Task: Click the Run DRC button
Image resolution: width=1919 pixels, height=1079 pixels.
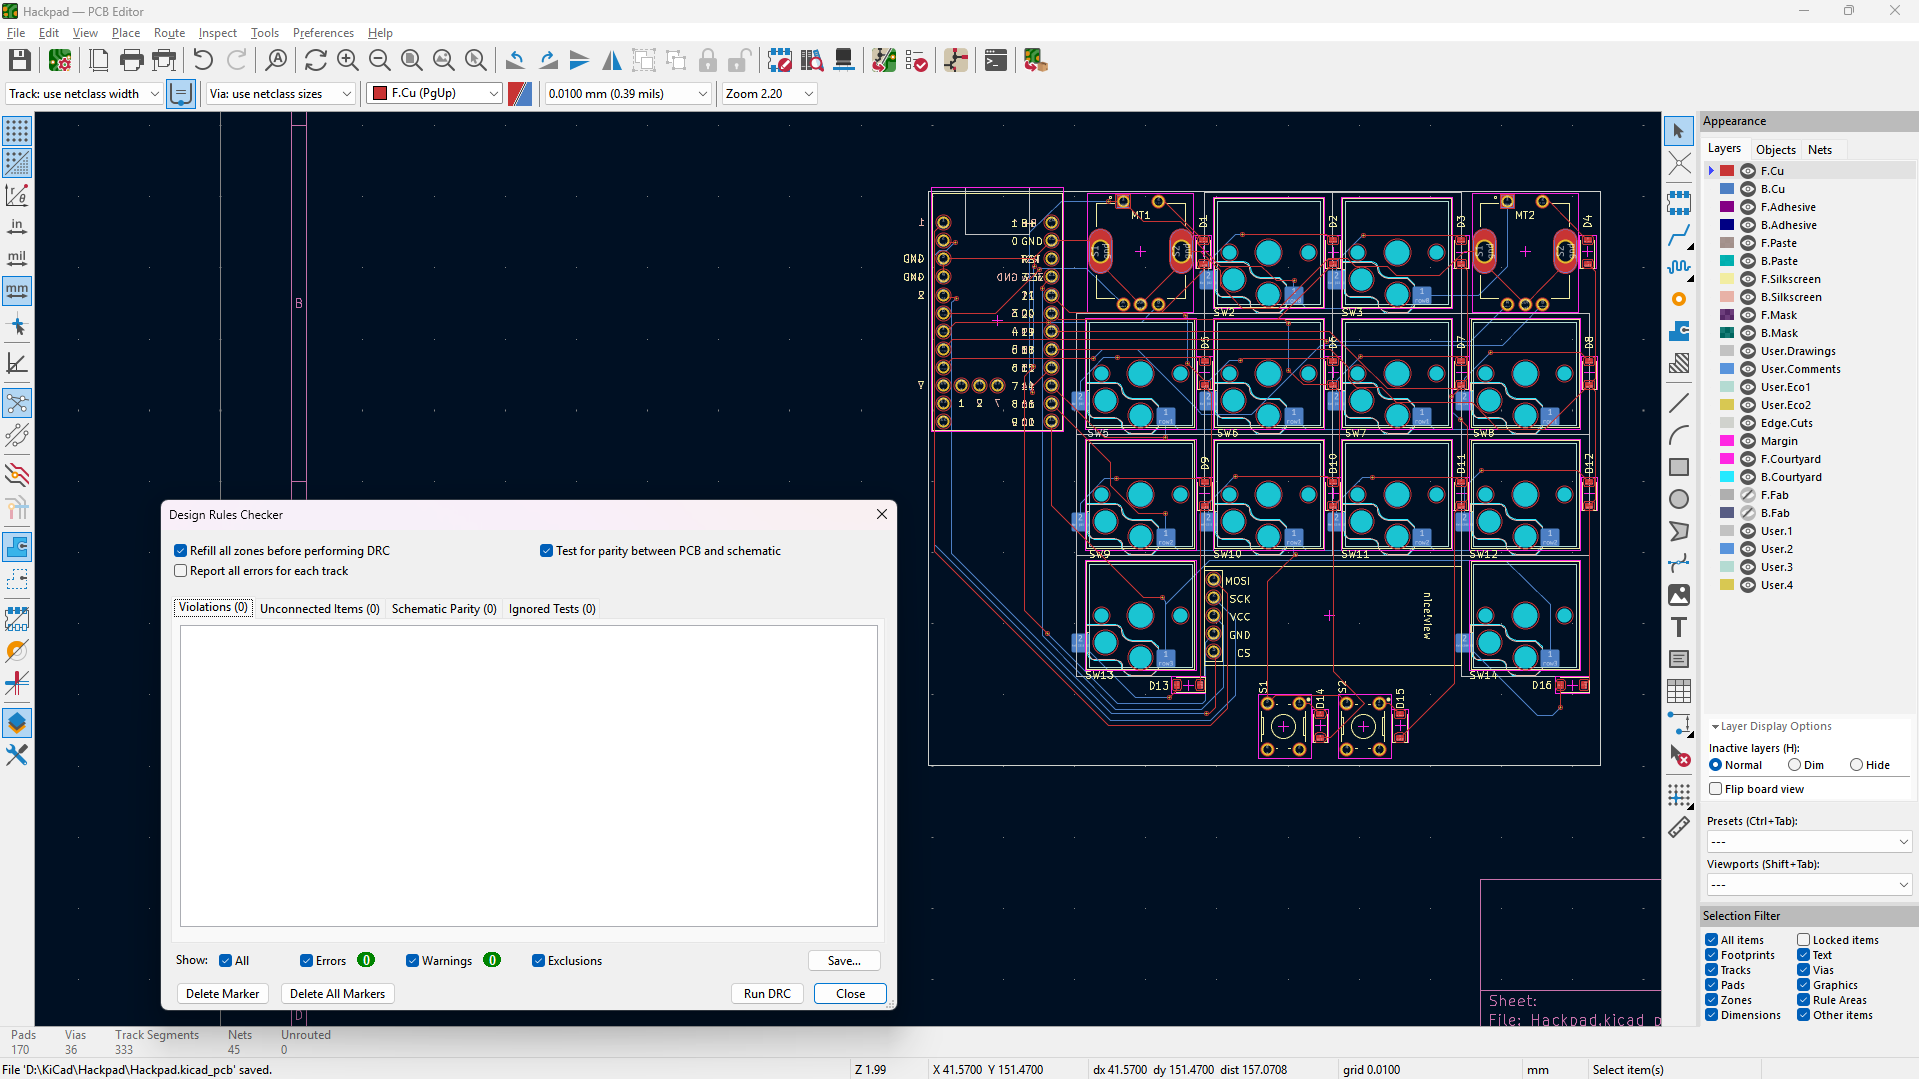Action: pos(766,993)
